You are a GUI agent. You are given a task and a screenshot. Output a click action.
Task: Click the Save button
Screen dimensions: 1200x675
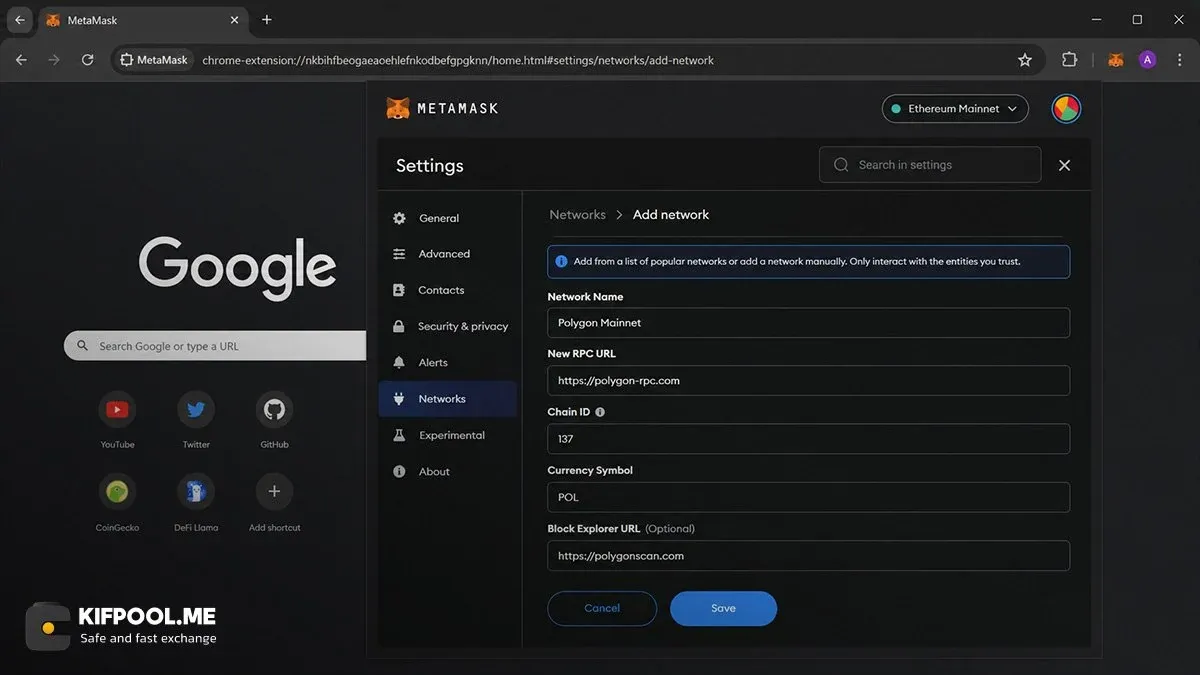pos(723,608)
